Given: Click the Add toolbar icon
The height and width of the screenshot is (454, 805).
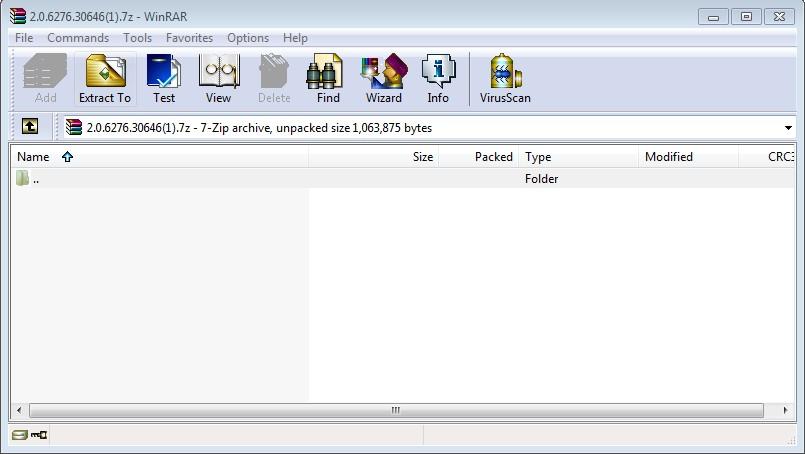Looking at the screenshot, I should 45,79.
